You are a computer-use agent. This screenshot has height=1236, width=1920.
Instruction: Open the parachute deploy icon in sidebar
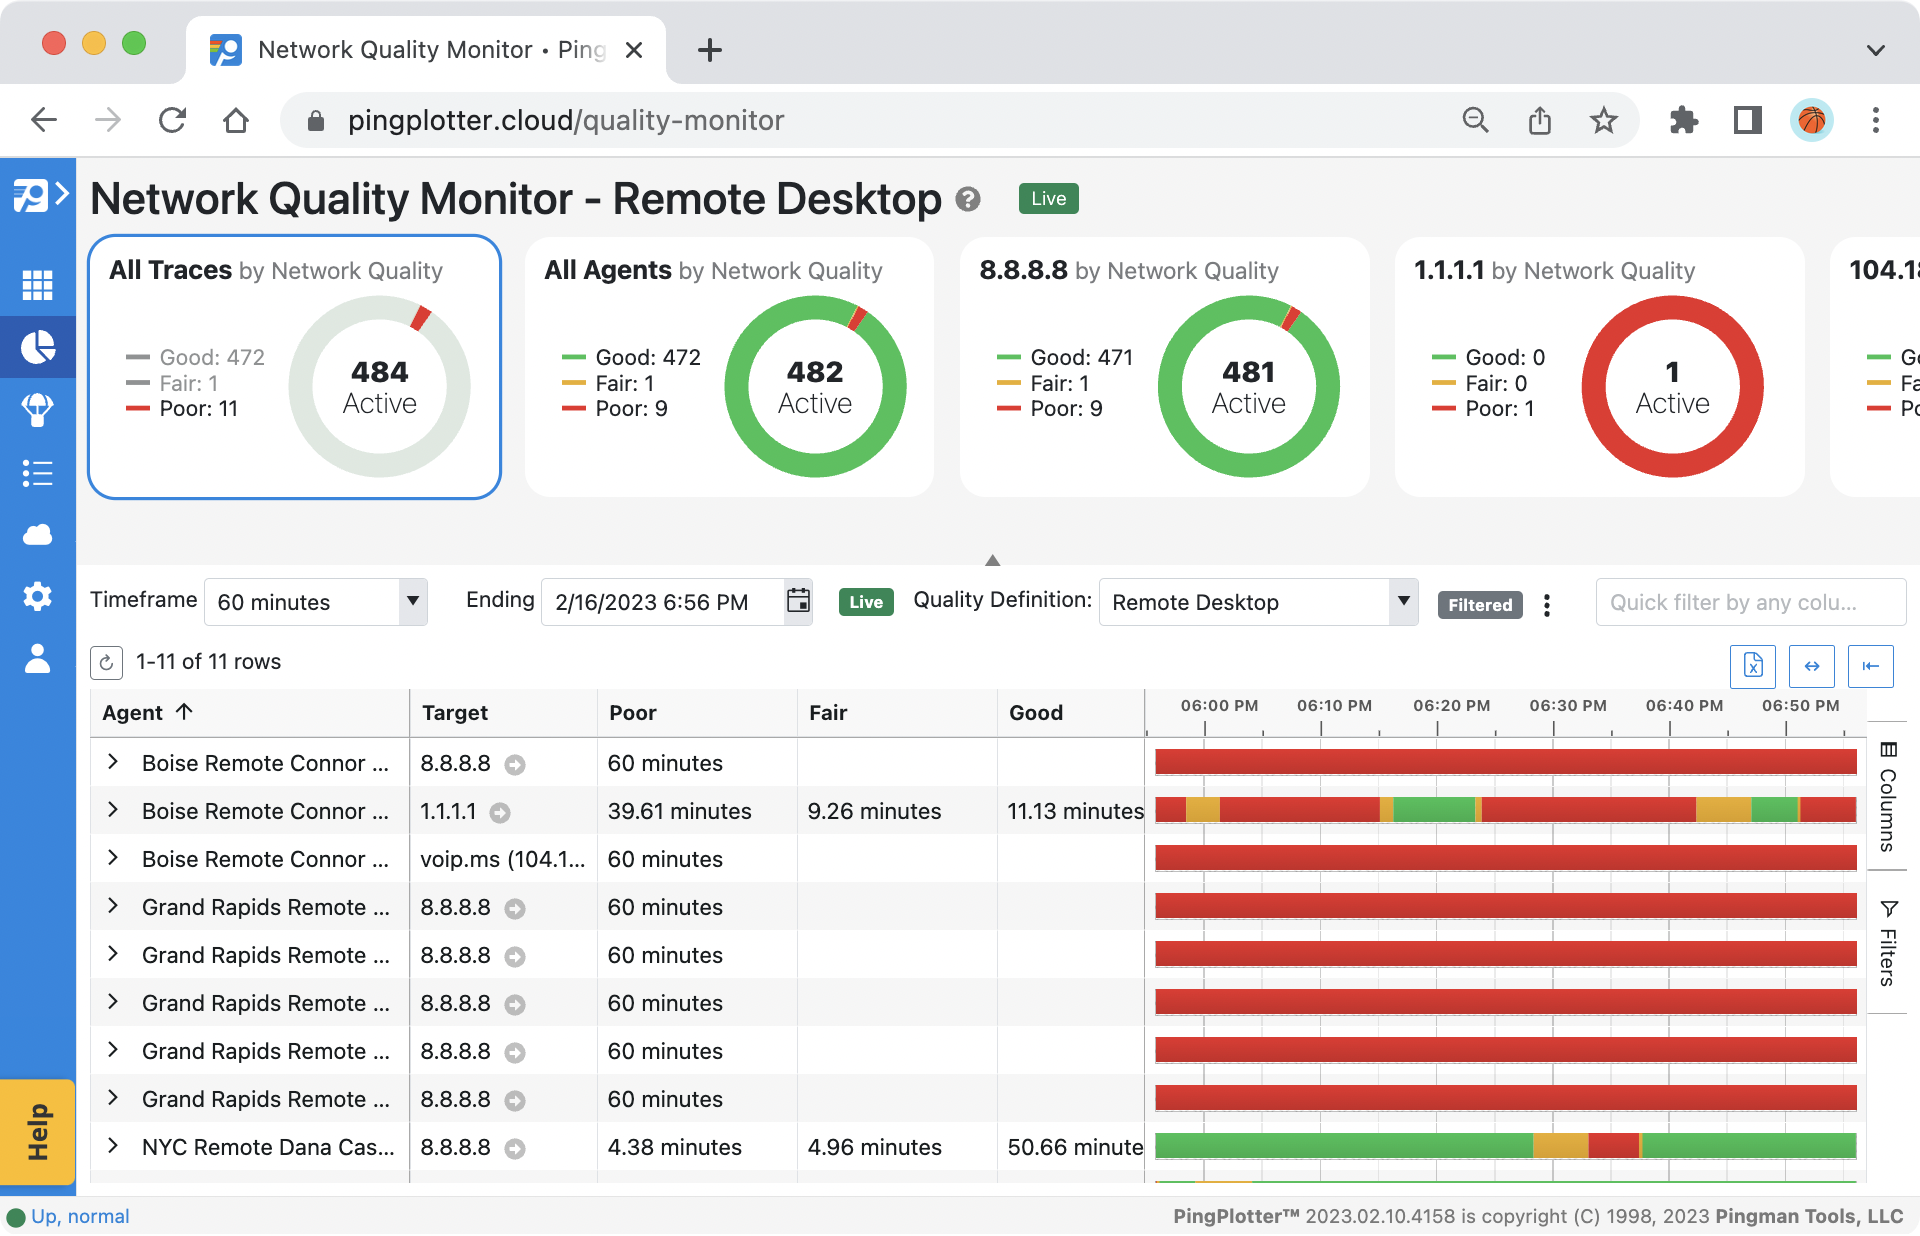(37, 409)
